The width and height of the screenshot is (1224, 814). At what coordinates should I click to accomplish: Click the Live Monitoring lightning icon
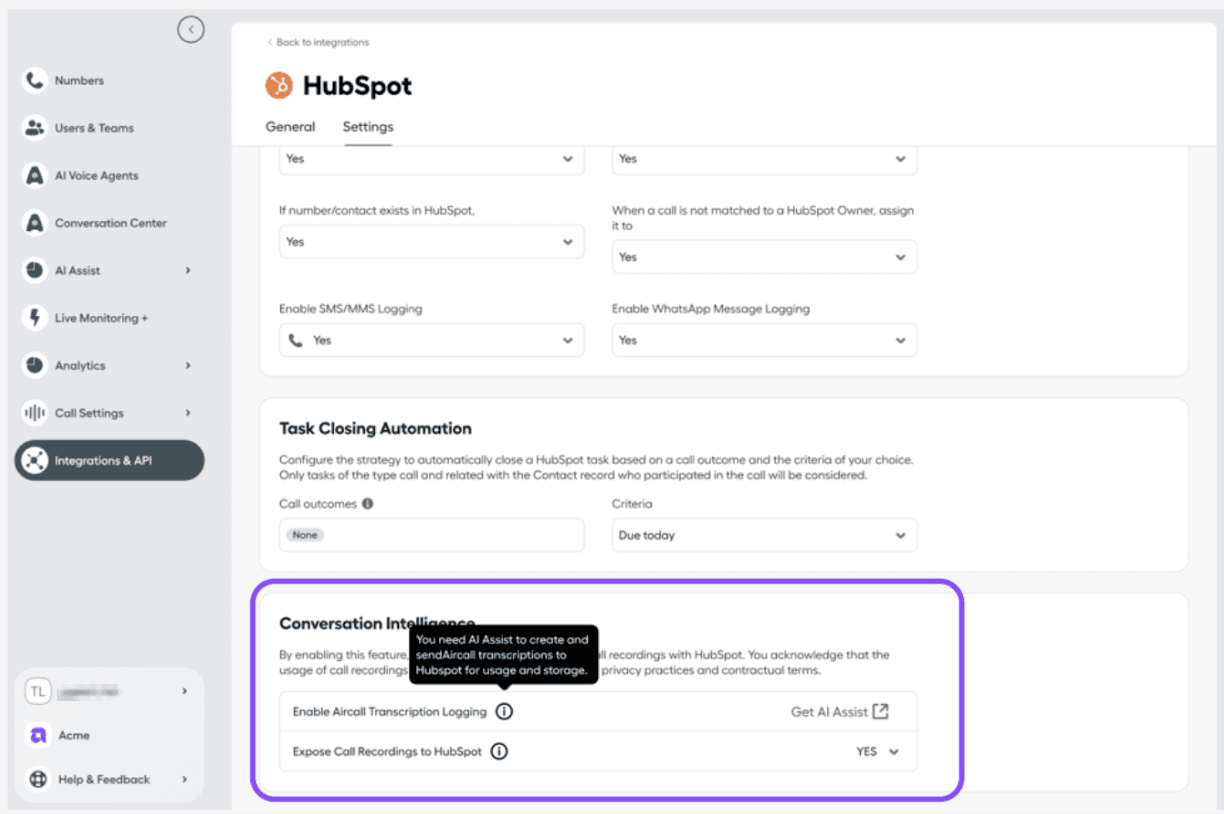tap(35, 318)
